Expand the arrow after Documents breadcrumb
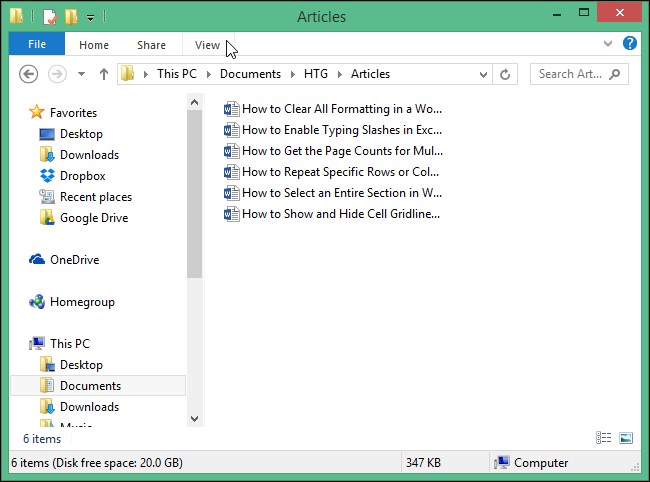The width and height of the screenshot is (650, 482). click(x=293, y=74)
